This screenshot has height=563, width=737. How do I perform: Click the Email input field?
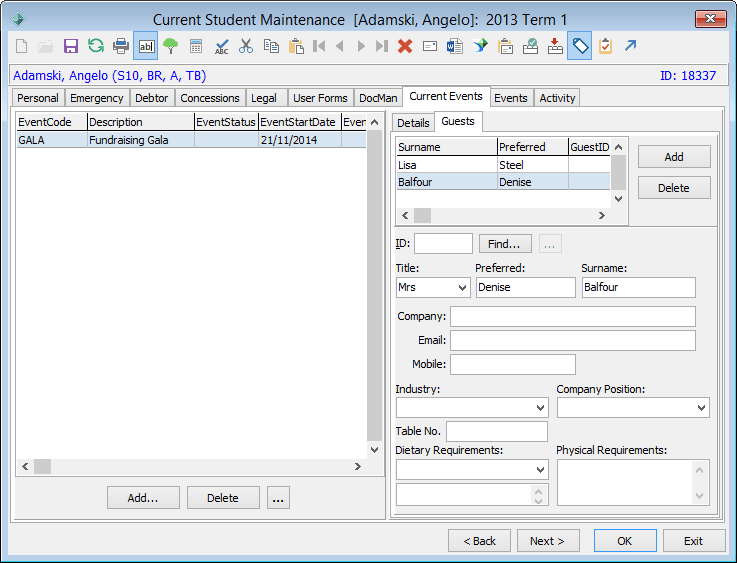pos(572,340)
